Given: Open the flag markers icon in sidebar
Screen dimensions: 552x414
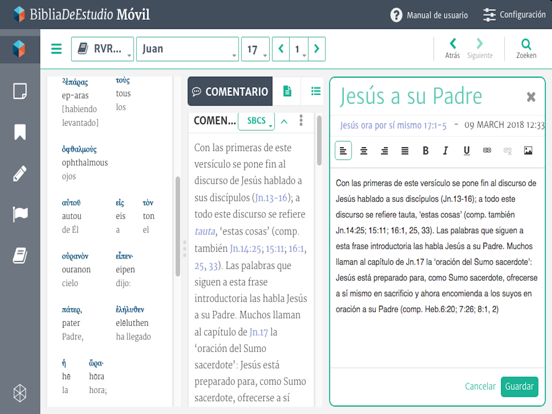Looking at the screenshot, I should pos(20,214).
